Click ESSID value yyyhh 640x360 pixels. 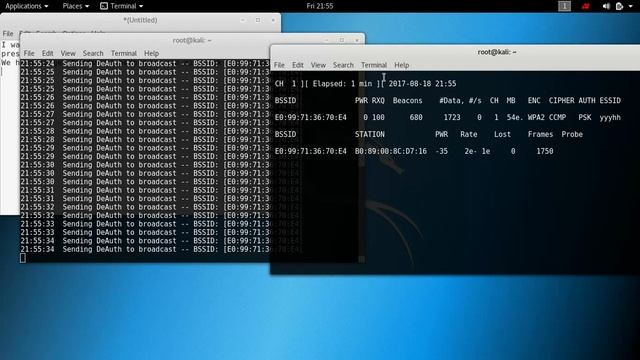[610, 118]
